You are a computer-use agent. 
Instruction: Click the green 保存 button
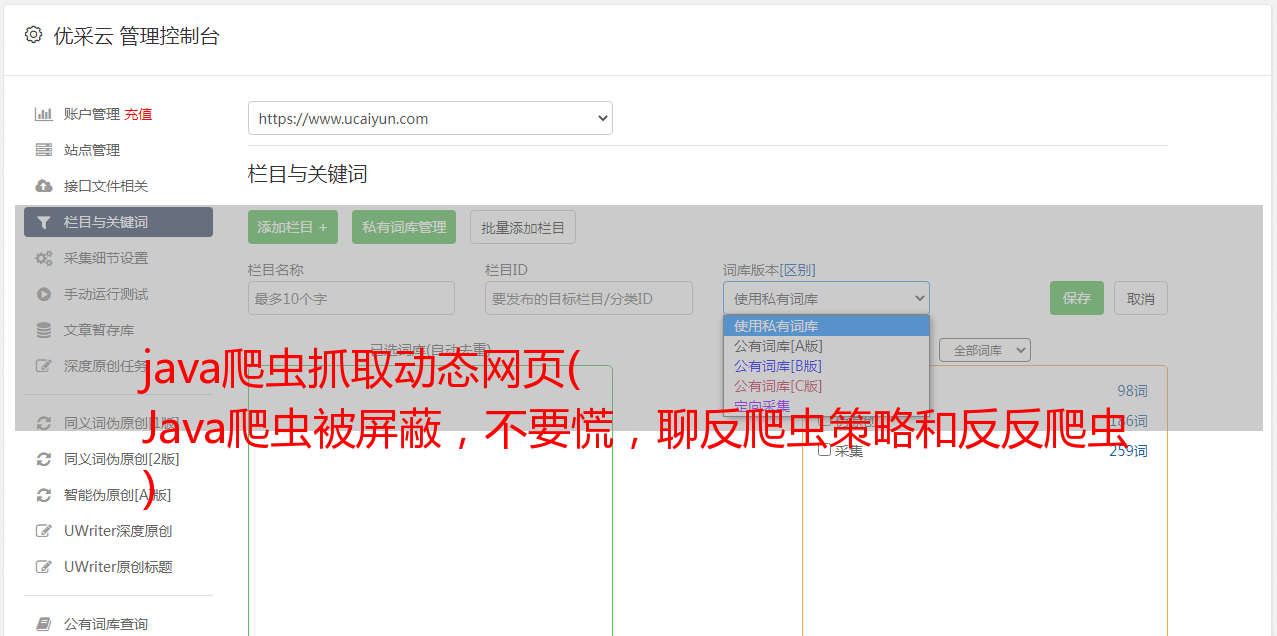click(1077, 298)
